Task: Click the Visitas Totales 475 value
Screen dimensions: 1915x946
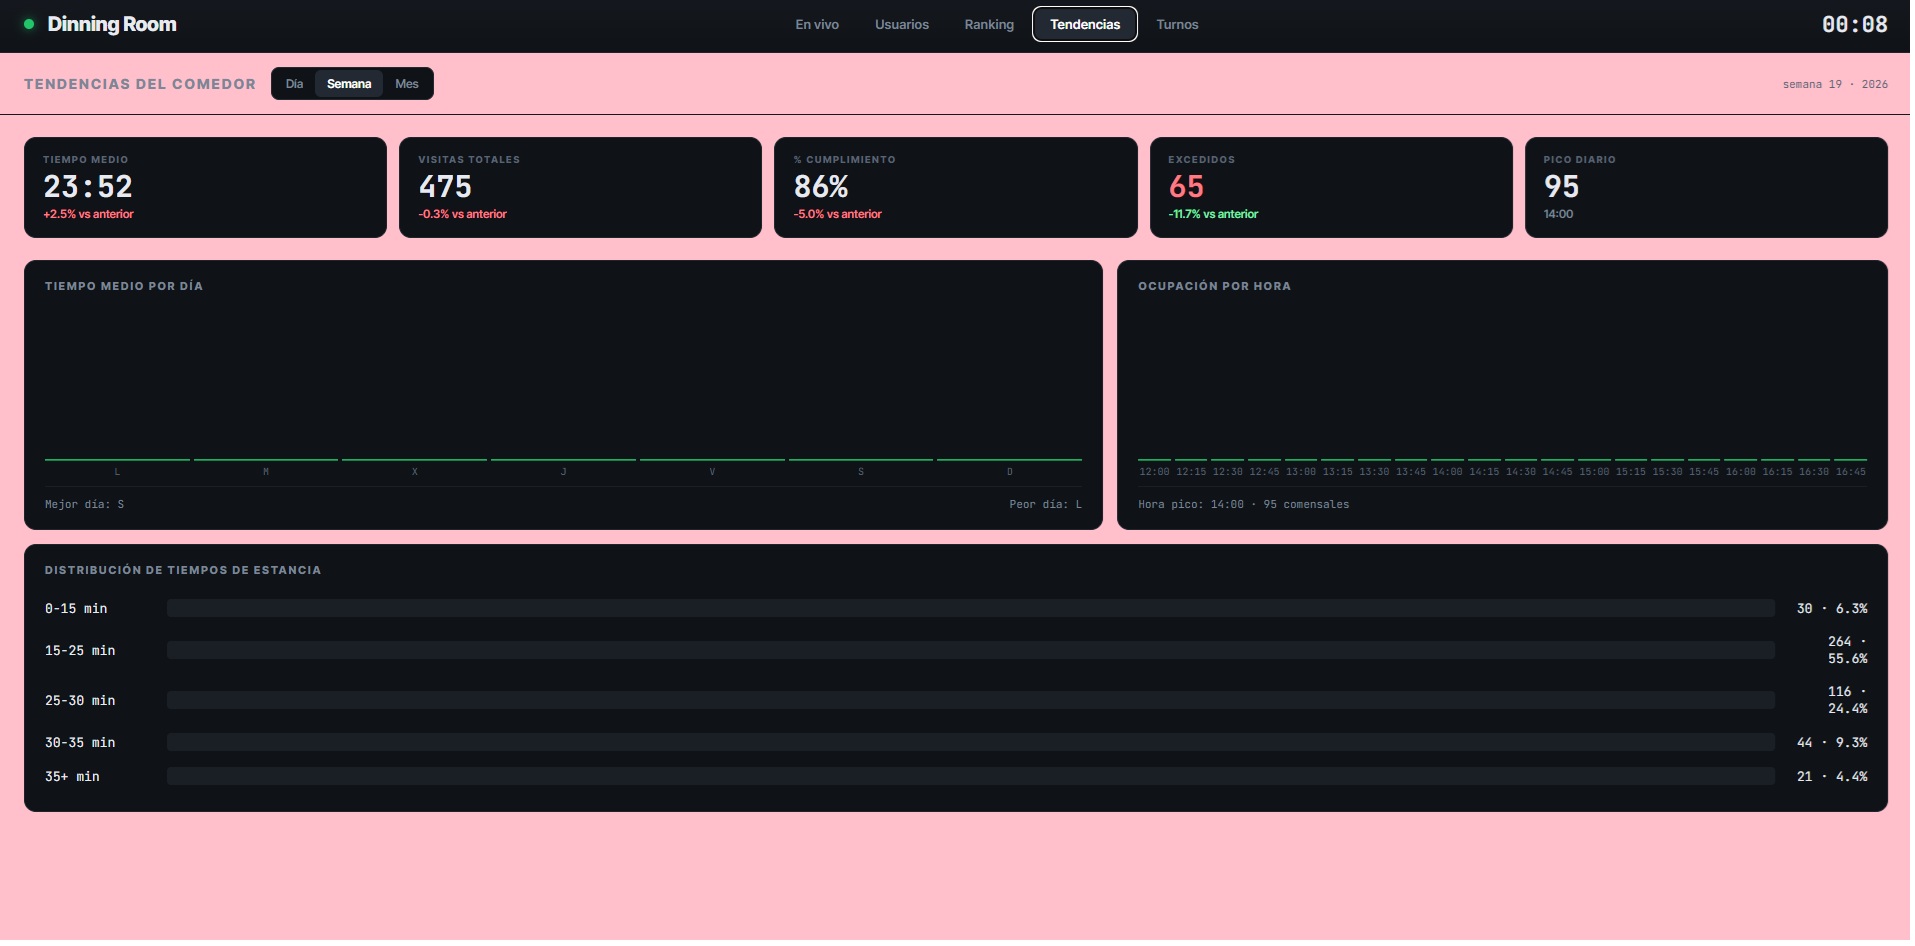Action: point(446,187)
